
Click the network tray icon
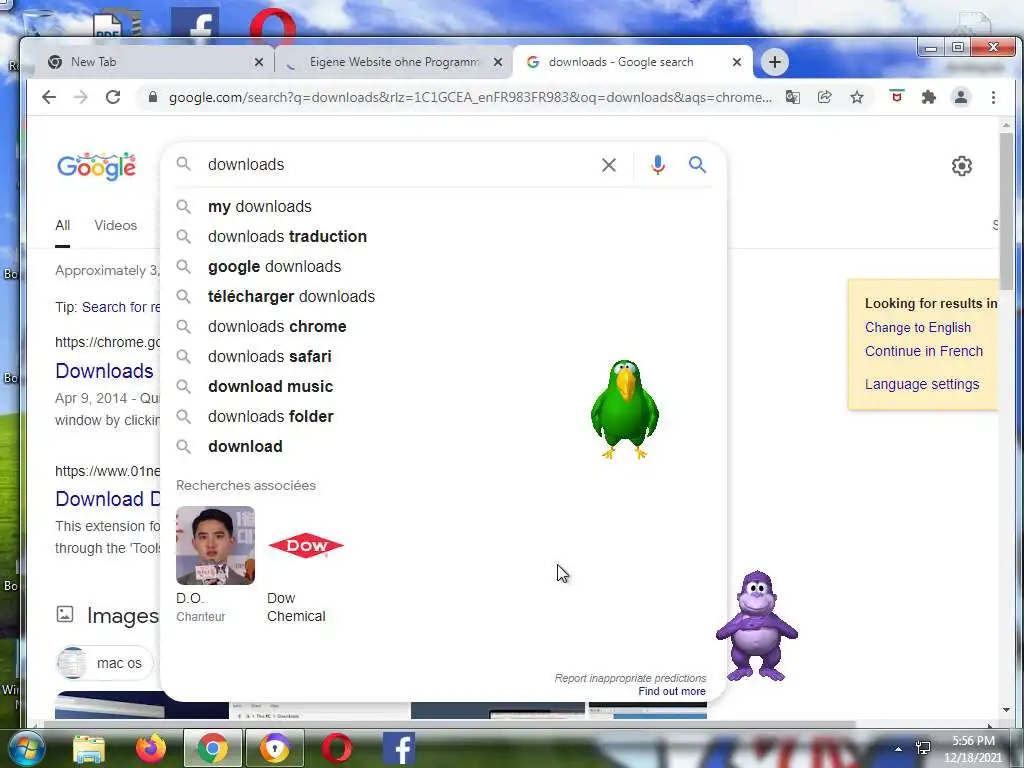point(923,748)
